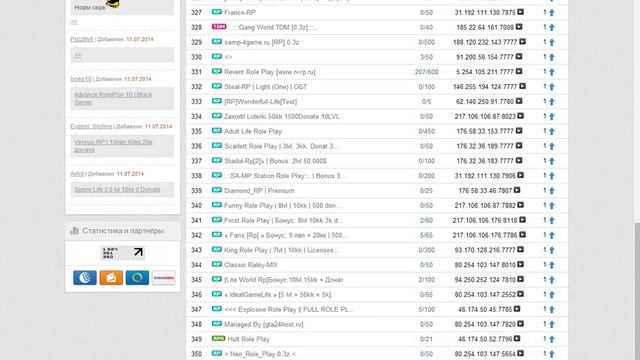Connect to 5.254.105.211:7777 via its black icon

point(519,71)
